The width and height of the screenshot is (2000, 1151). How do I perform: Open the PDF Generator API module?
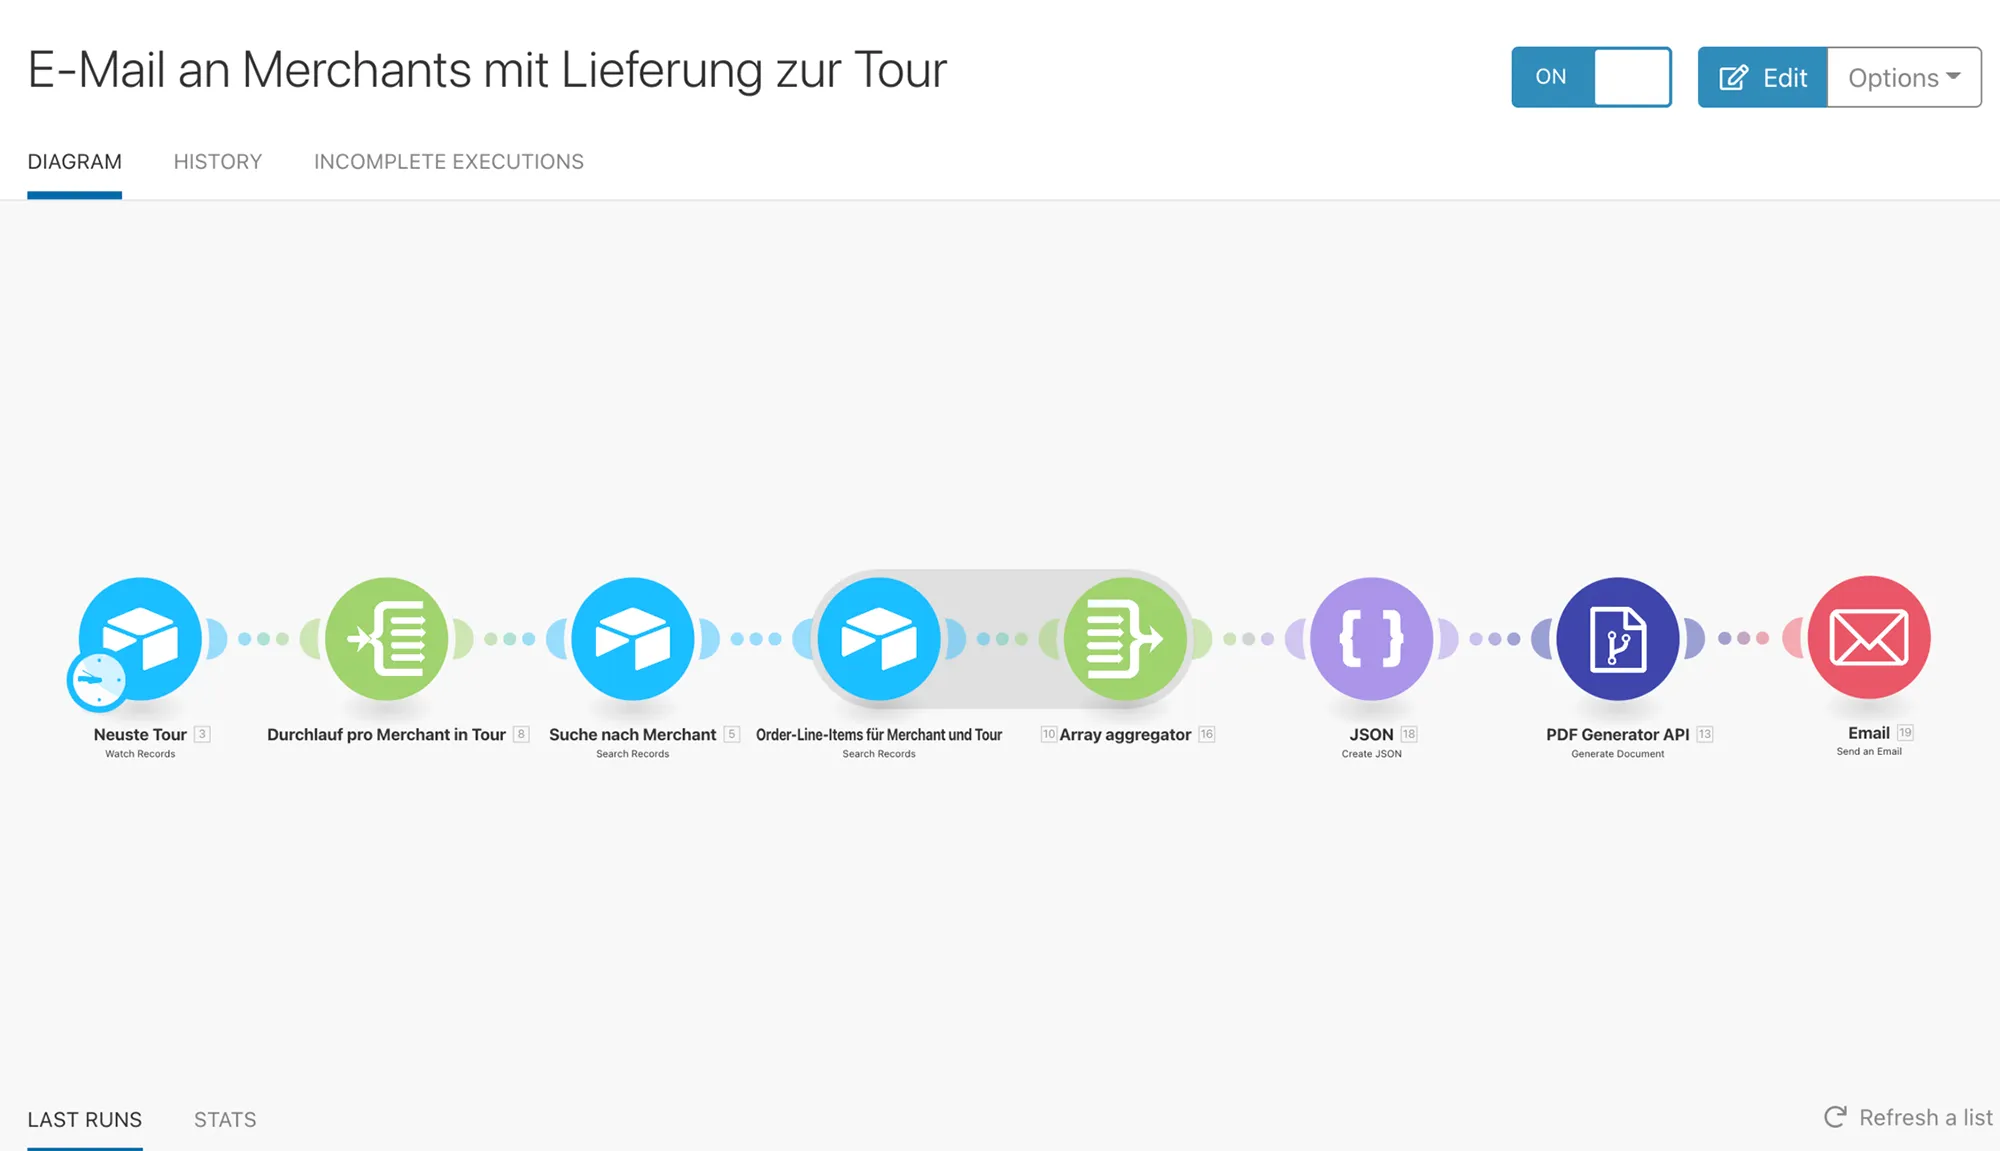click(x=1615, y=637)
